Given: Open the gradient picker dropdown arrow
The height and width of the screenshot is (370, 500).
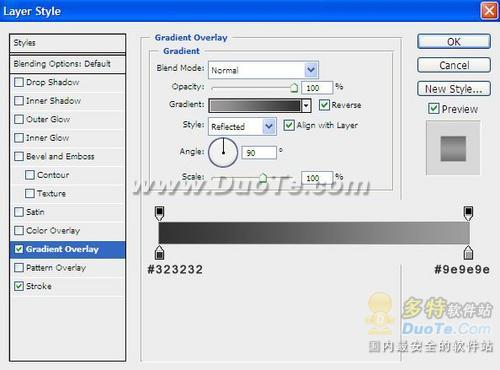Looking at the screenshot, I should [306, 106].
